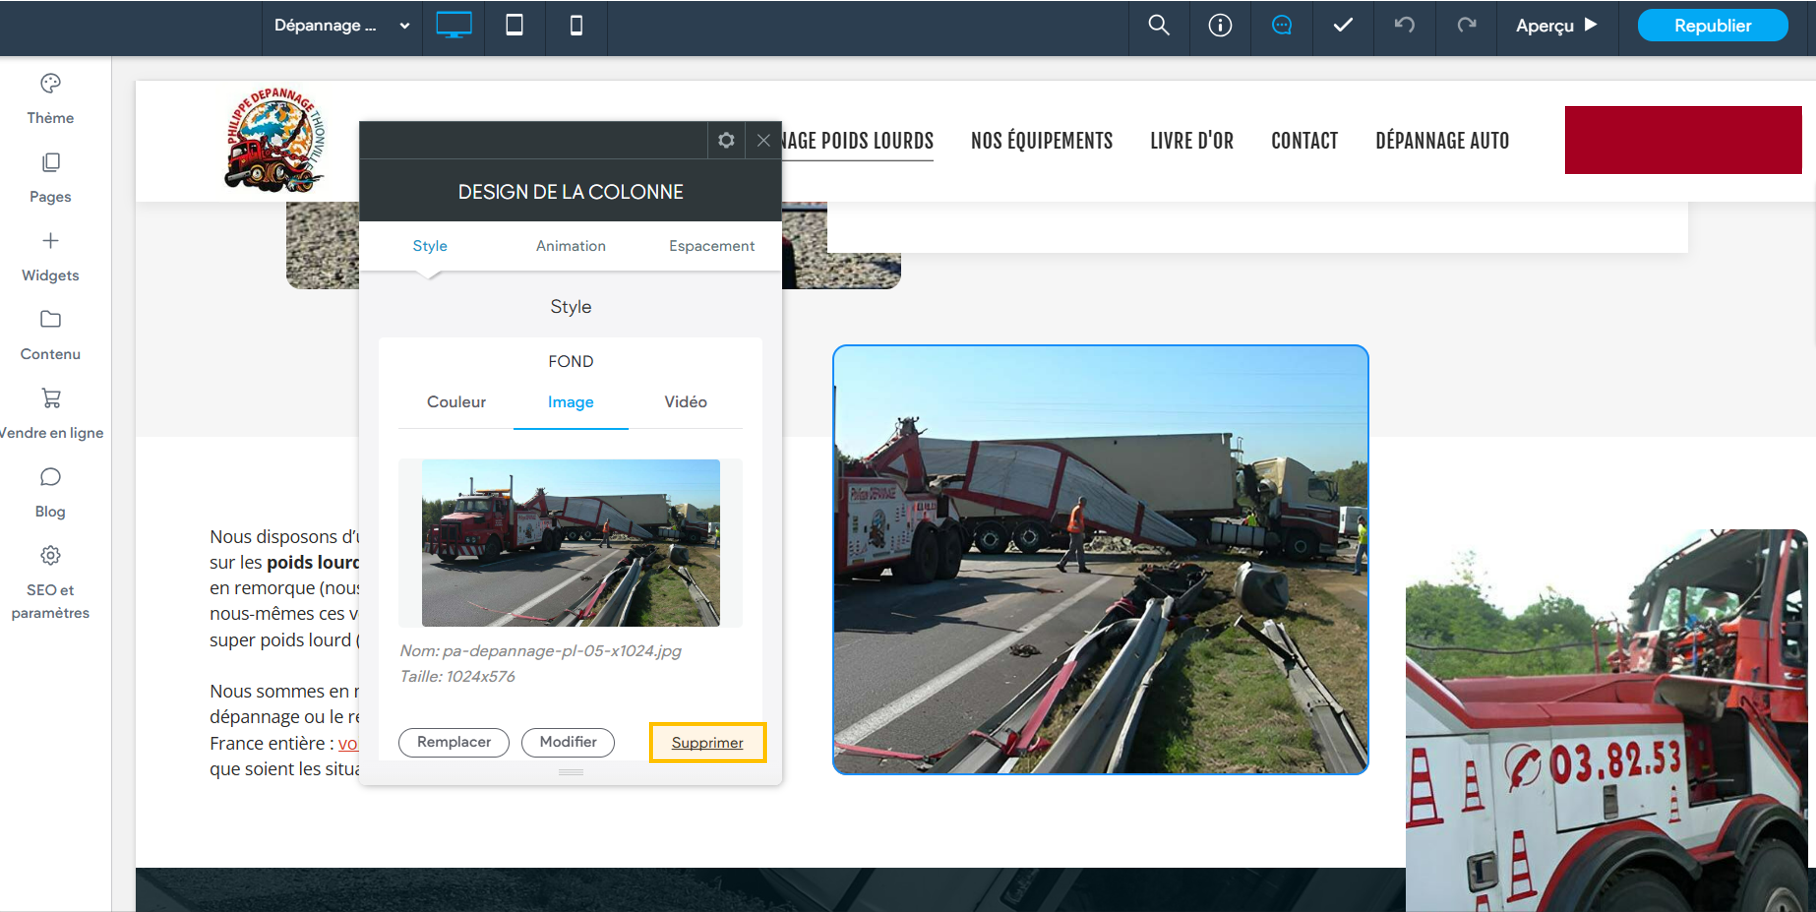Click the bold 'poids lourd' text
Screen dimensions: 1816x912
click(313, 563)
